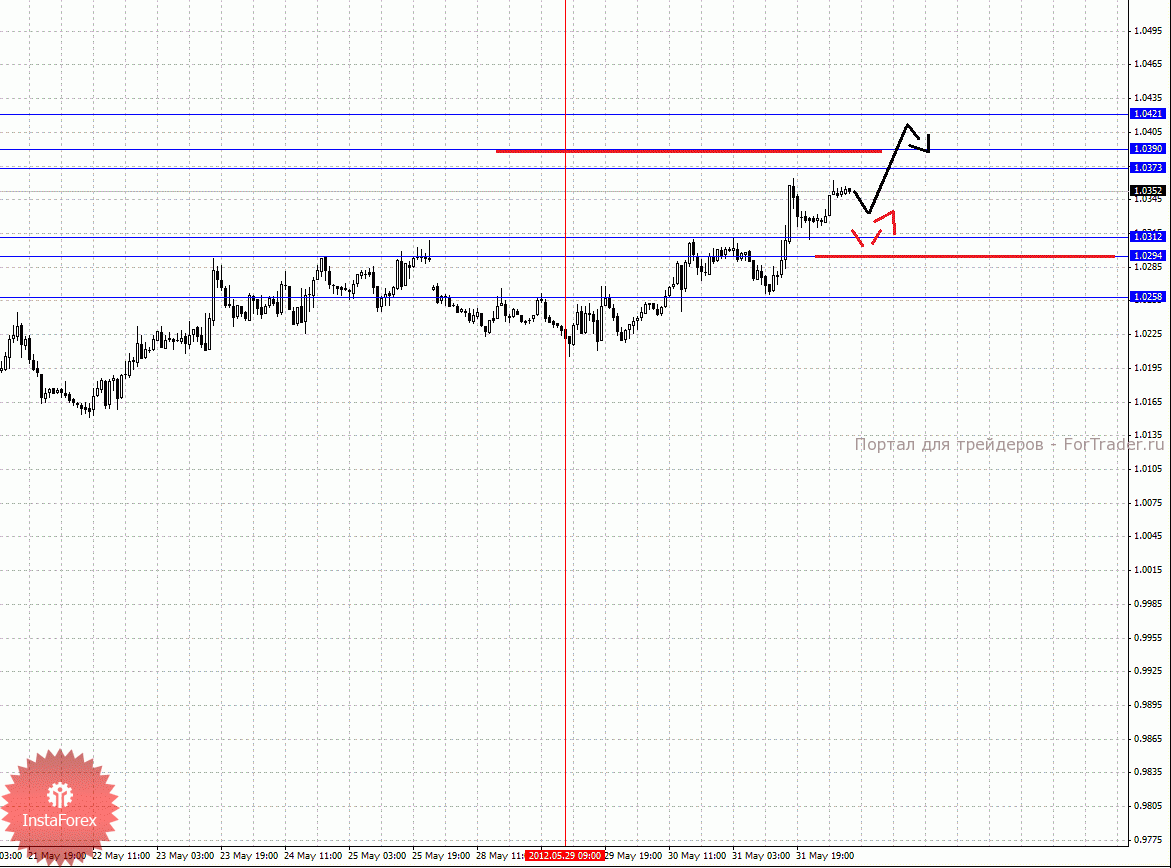Screen dimensions: 1171x868
Task: Click the 1.0495 price axis value
Action: (1148, 31)
